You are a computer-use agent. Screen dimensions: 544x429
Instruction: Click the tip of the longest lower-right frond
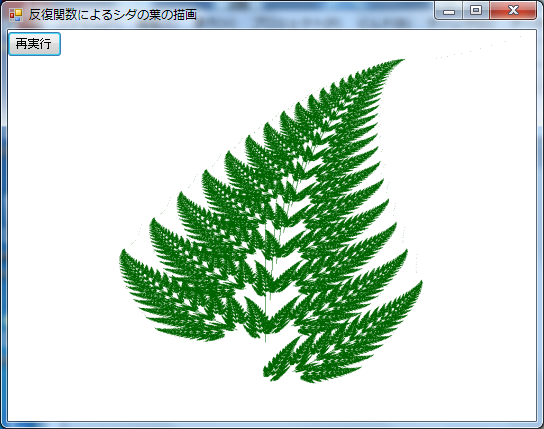[x=421, y=283]
